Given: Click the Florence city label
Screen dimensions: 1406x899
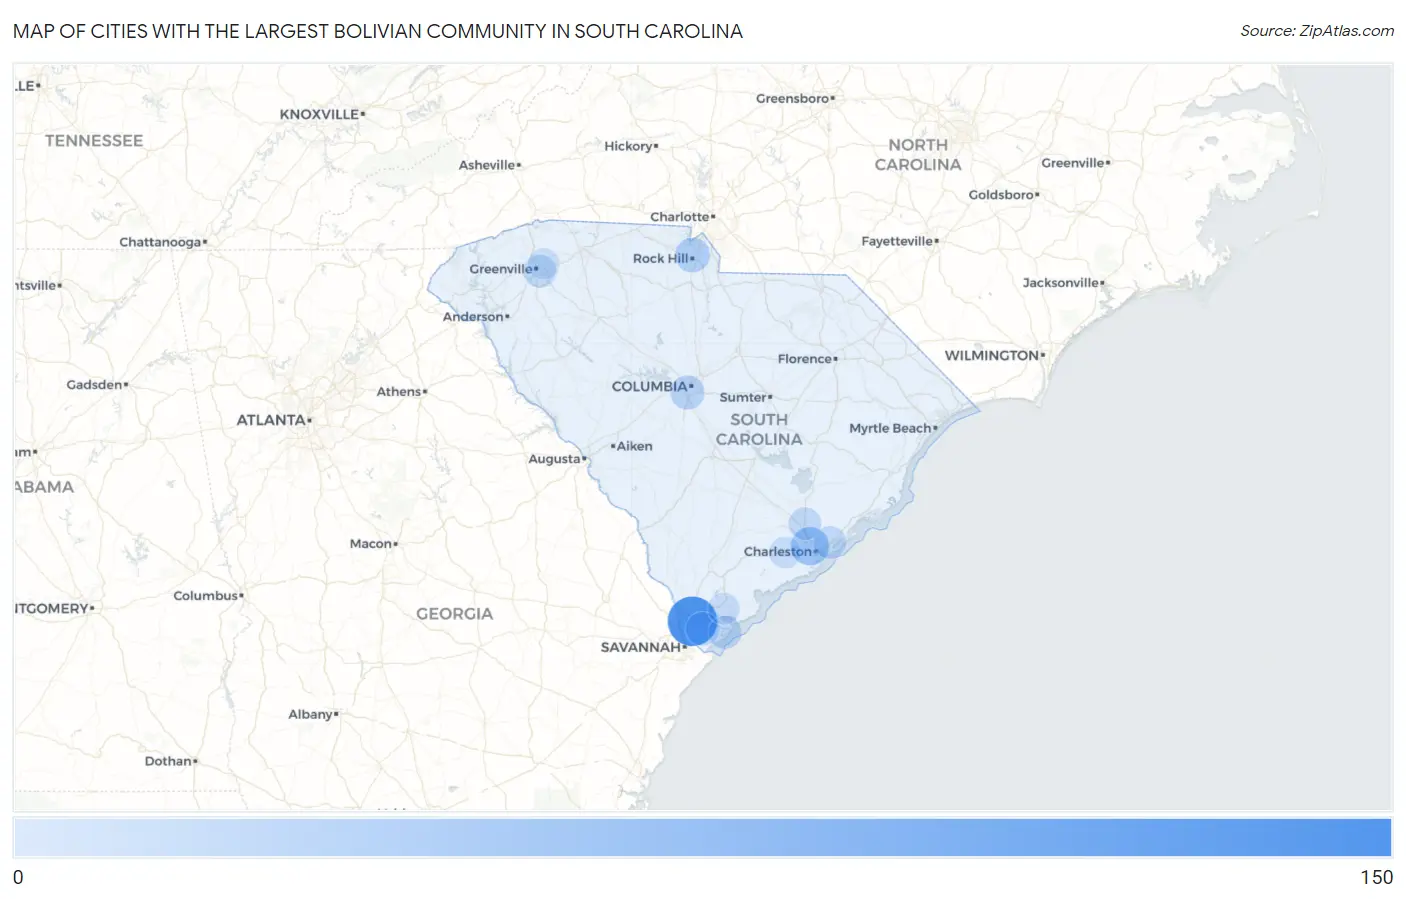Looking at the screenshot, I should tap(807, 359).
